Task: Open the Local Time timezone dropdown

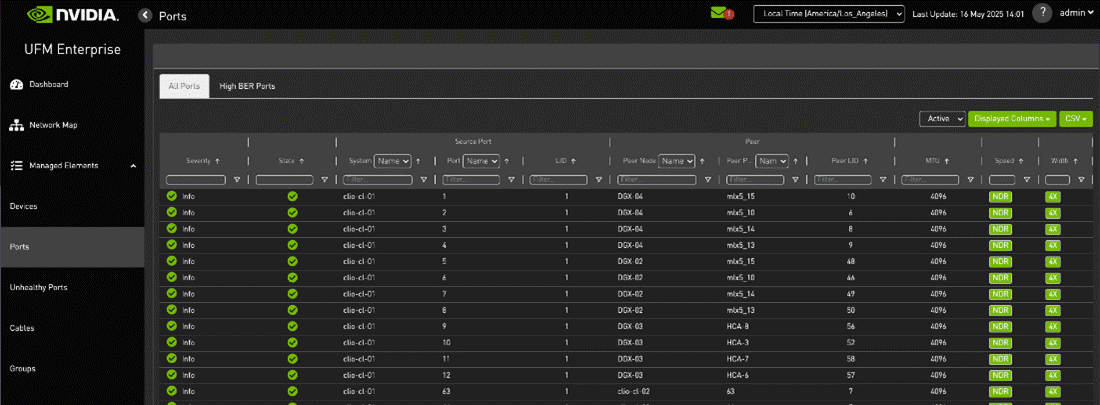Action: point(829,13)
